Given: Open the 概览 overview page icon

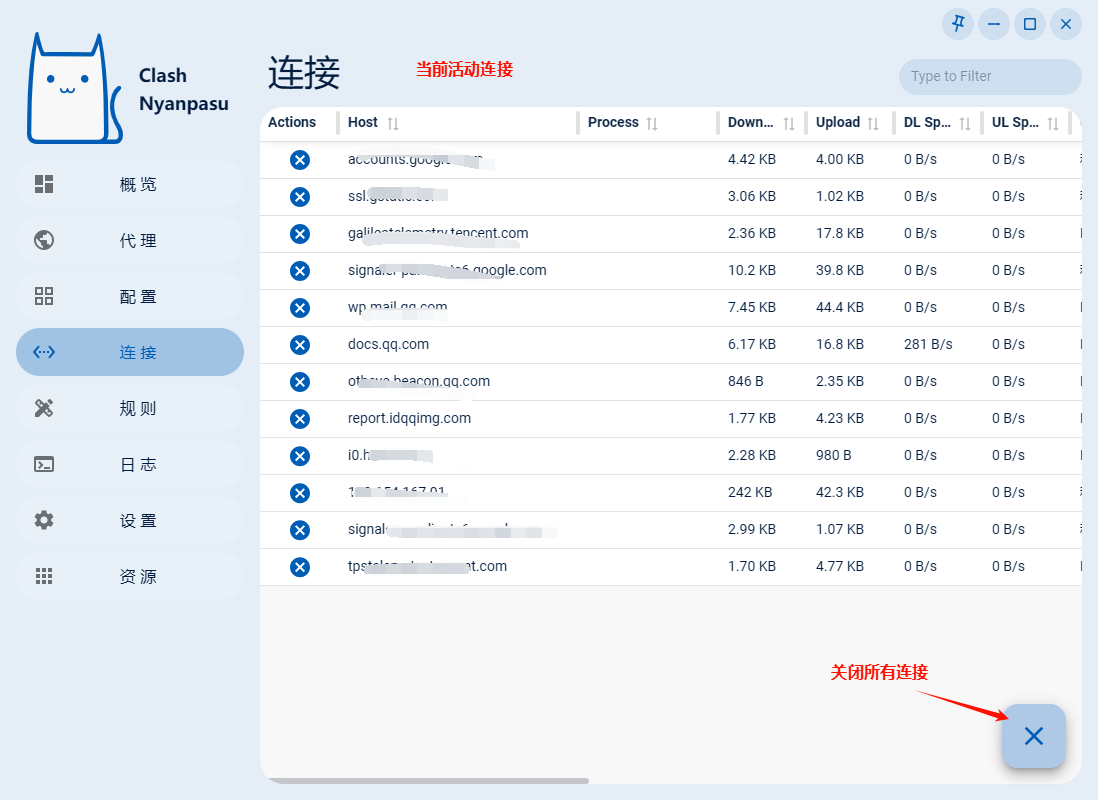Looking at the screenshot, I should tap(44, 184).
